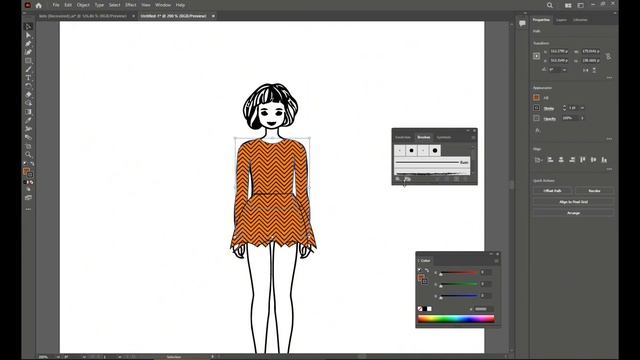Open the Stroke link in Appearance
Viewport: 640px width, 360px height.
click(549, 108)
